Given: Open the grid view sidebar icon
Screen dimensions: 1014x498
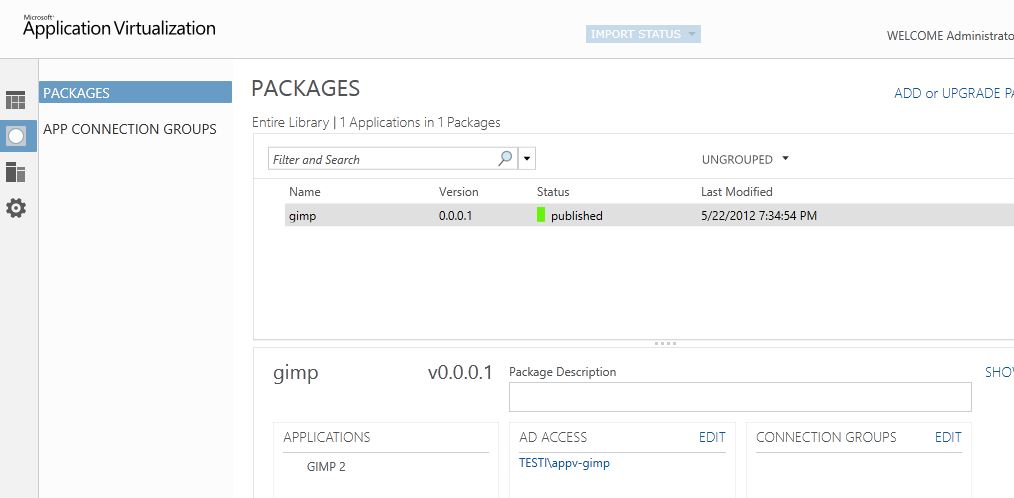Looking at the screenshot, I should click(x=16, y=100).
